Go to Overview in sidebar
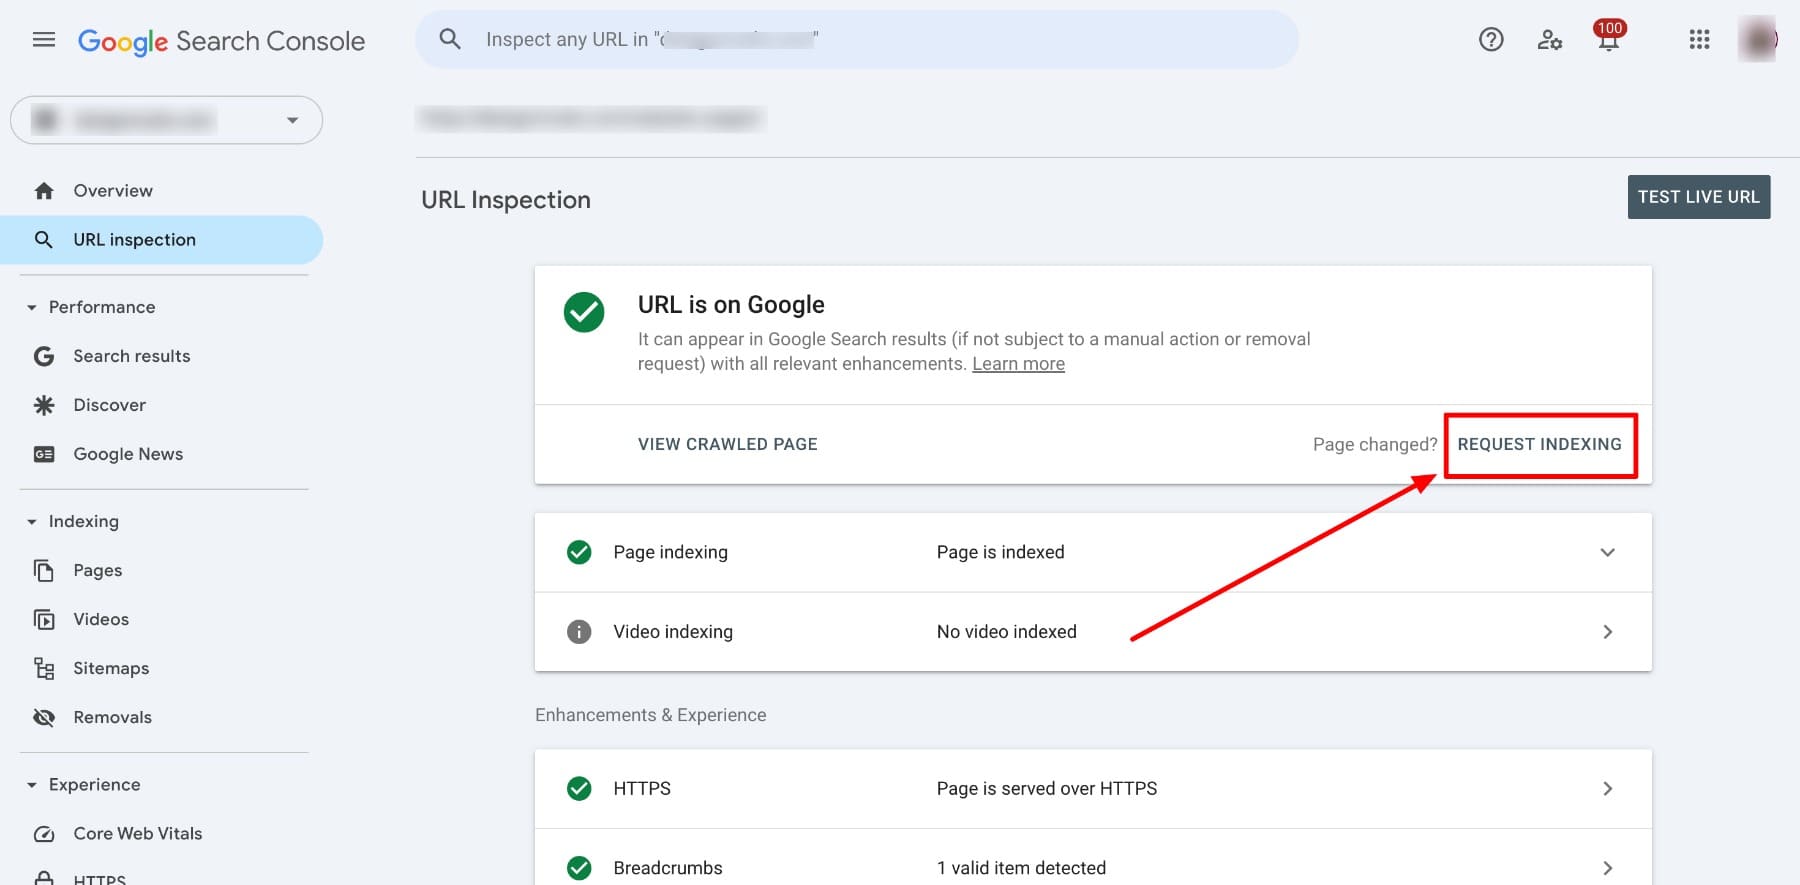Image resolution: width=1800 pixels, height=885 pixels. pos(113,191)
